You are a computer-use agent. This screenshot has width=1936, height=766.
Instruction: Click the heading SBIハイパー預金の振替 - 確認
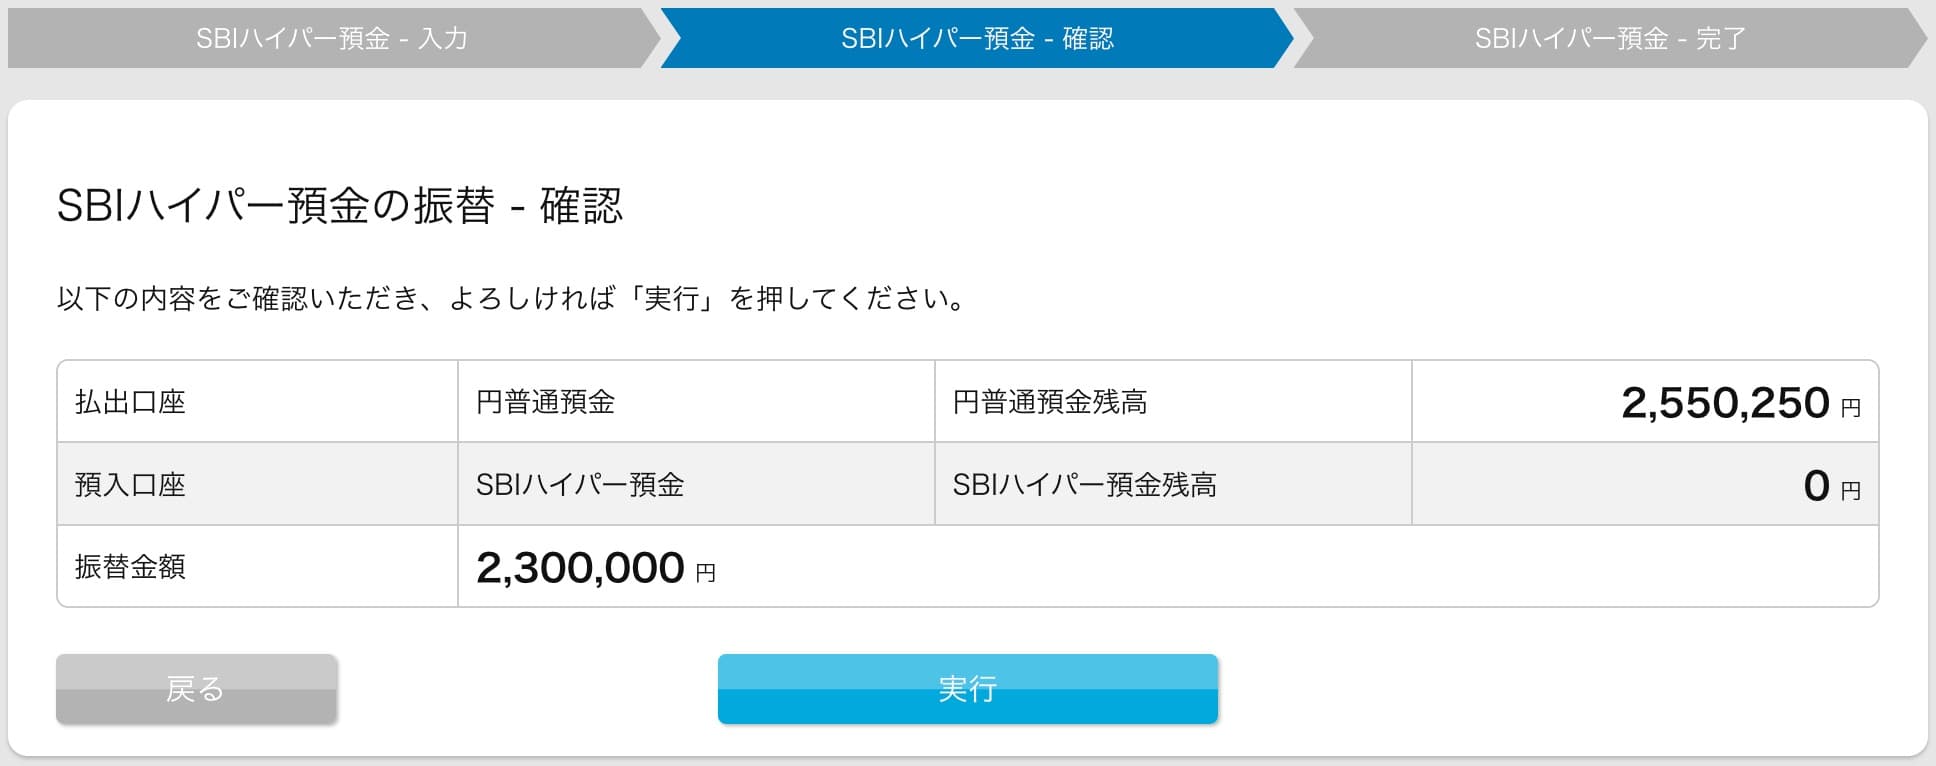pos(340,206)
